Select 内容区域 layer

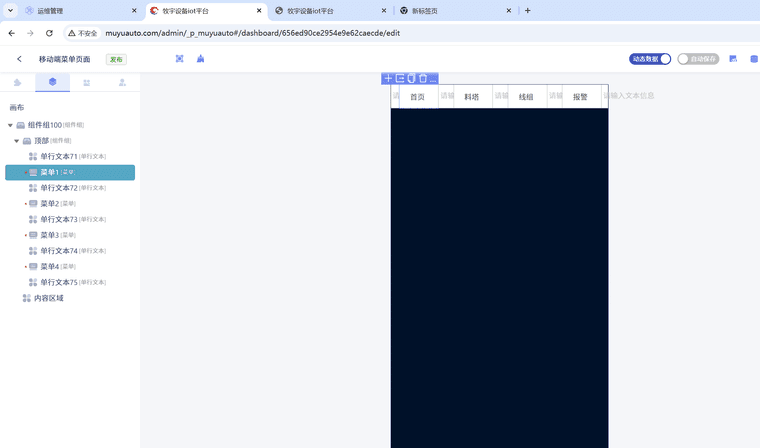(x=48, y=298)
